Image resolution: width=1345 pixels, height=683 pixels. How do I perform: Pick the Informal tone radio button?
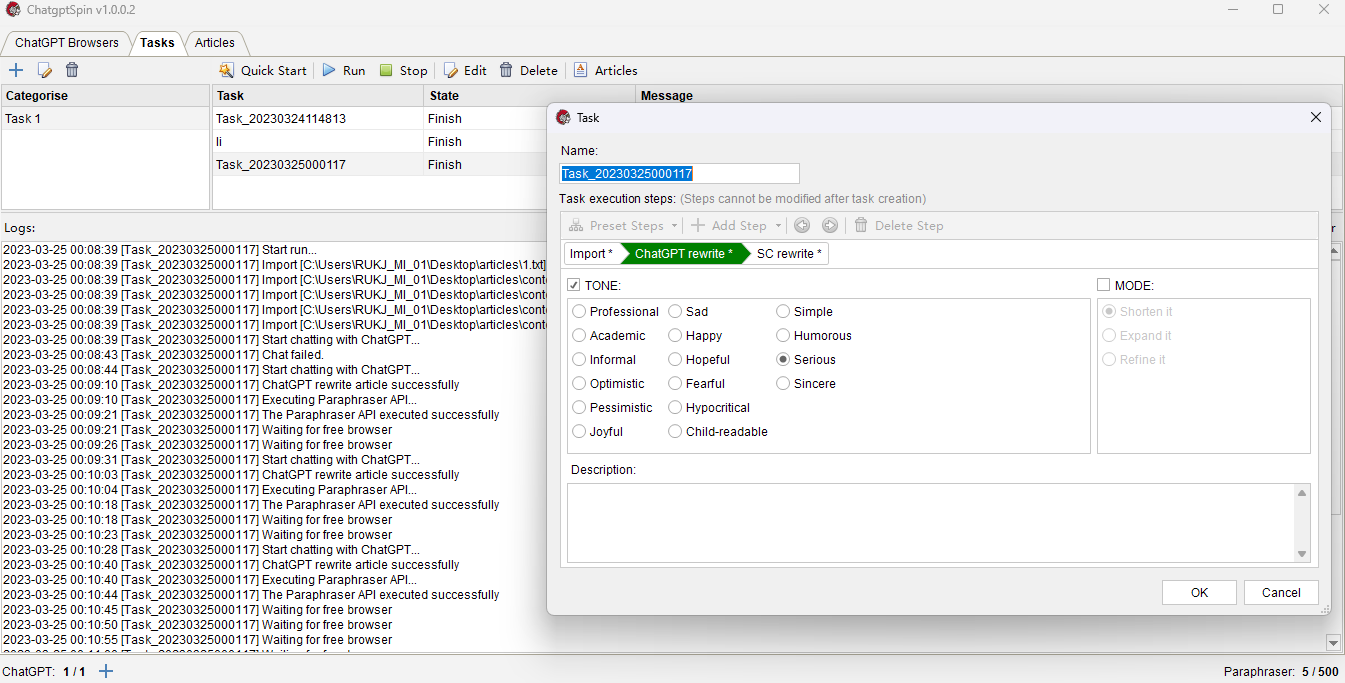(x=604, y=360)
